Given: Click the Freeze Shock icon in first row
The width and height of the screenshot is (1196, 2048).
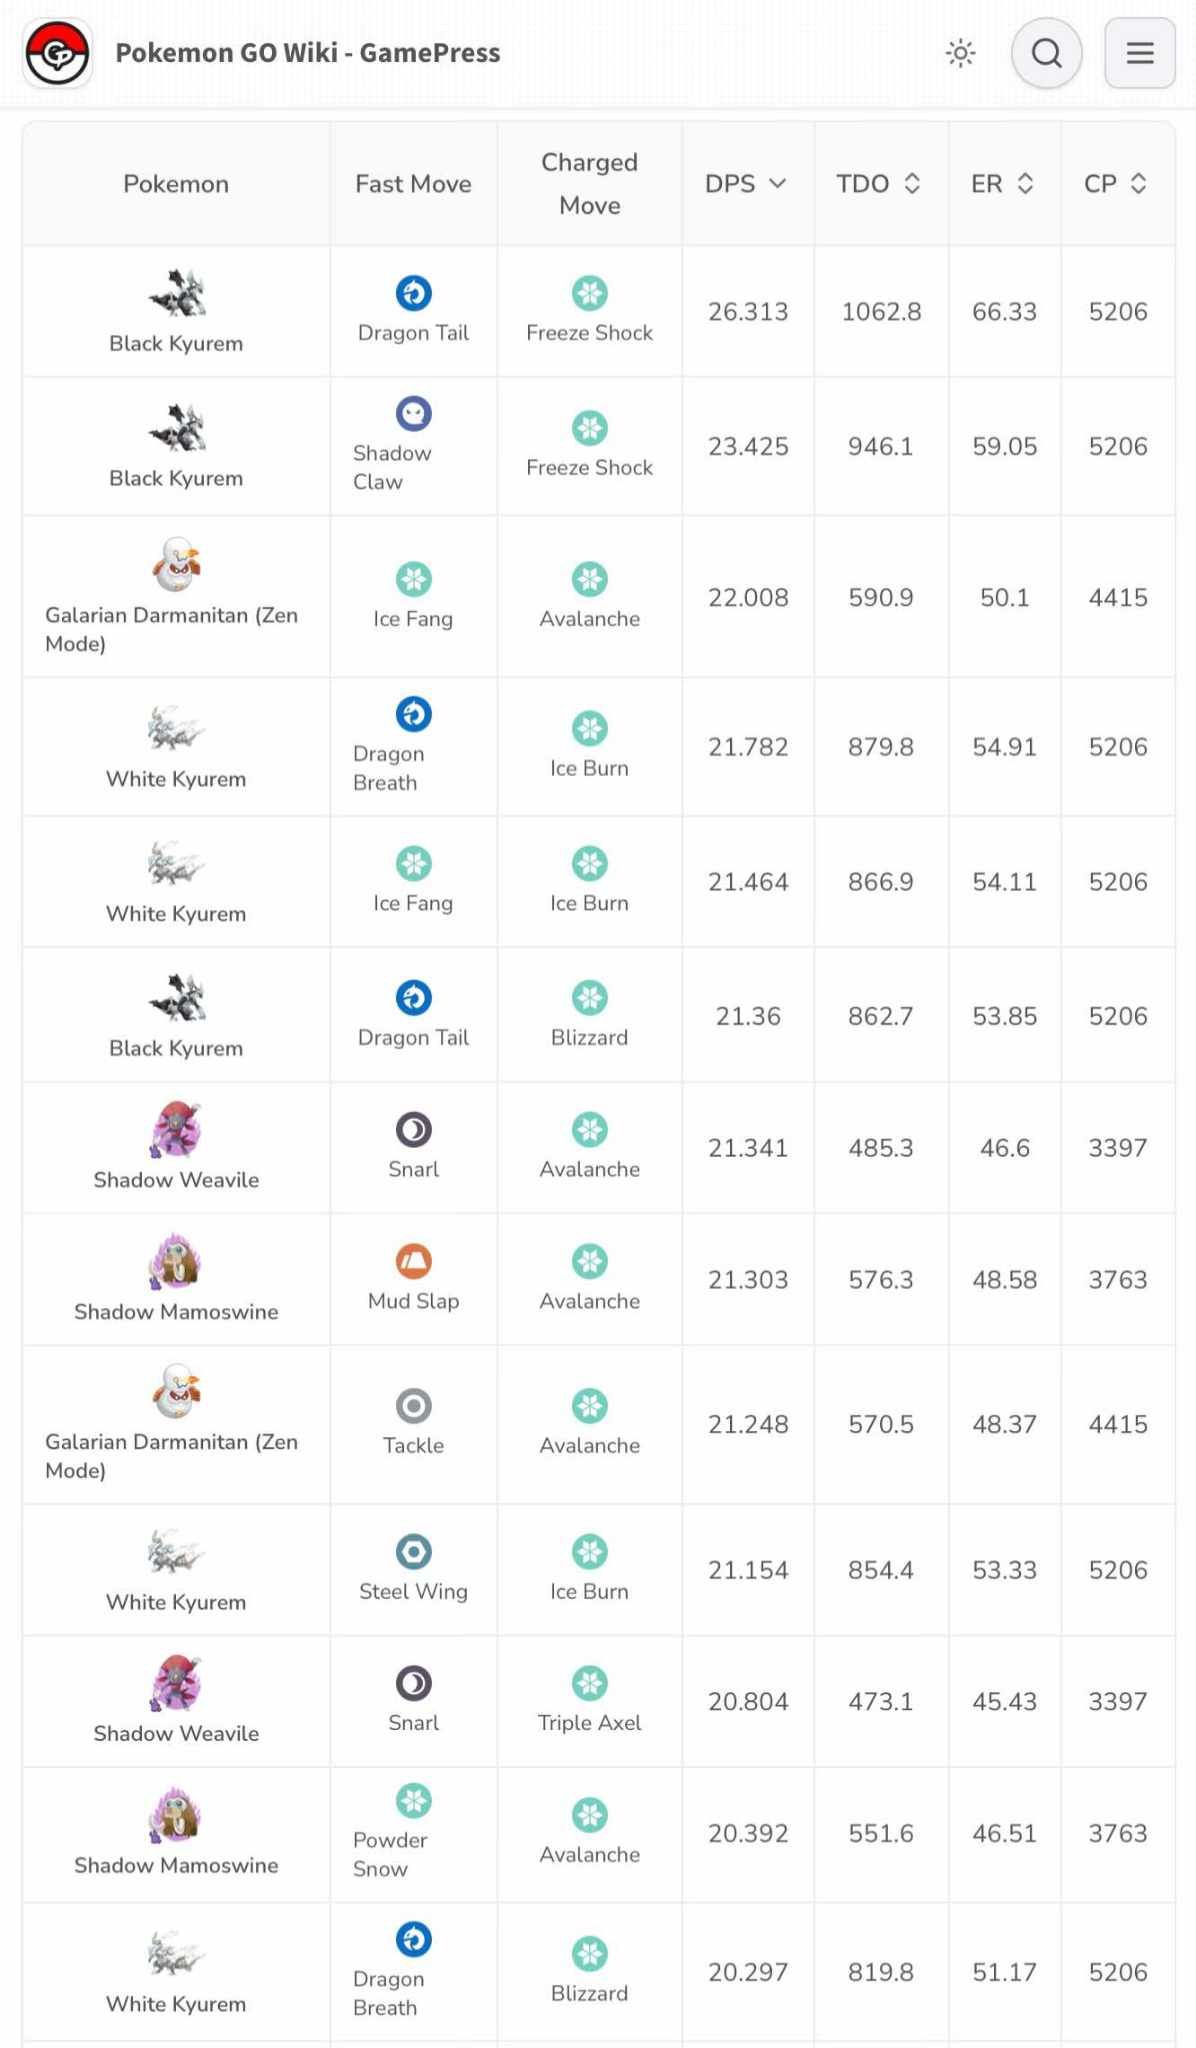Looking at the screenshot, I should click(x=590, y=293).
